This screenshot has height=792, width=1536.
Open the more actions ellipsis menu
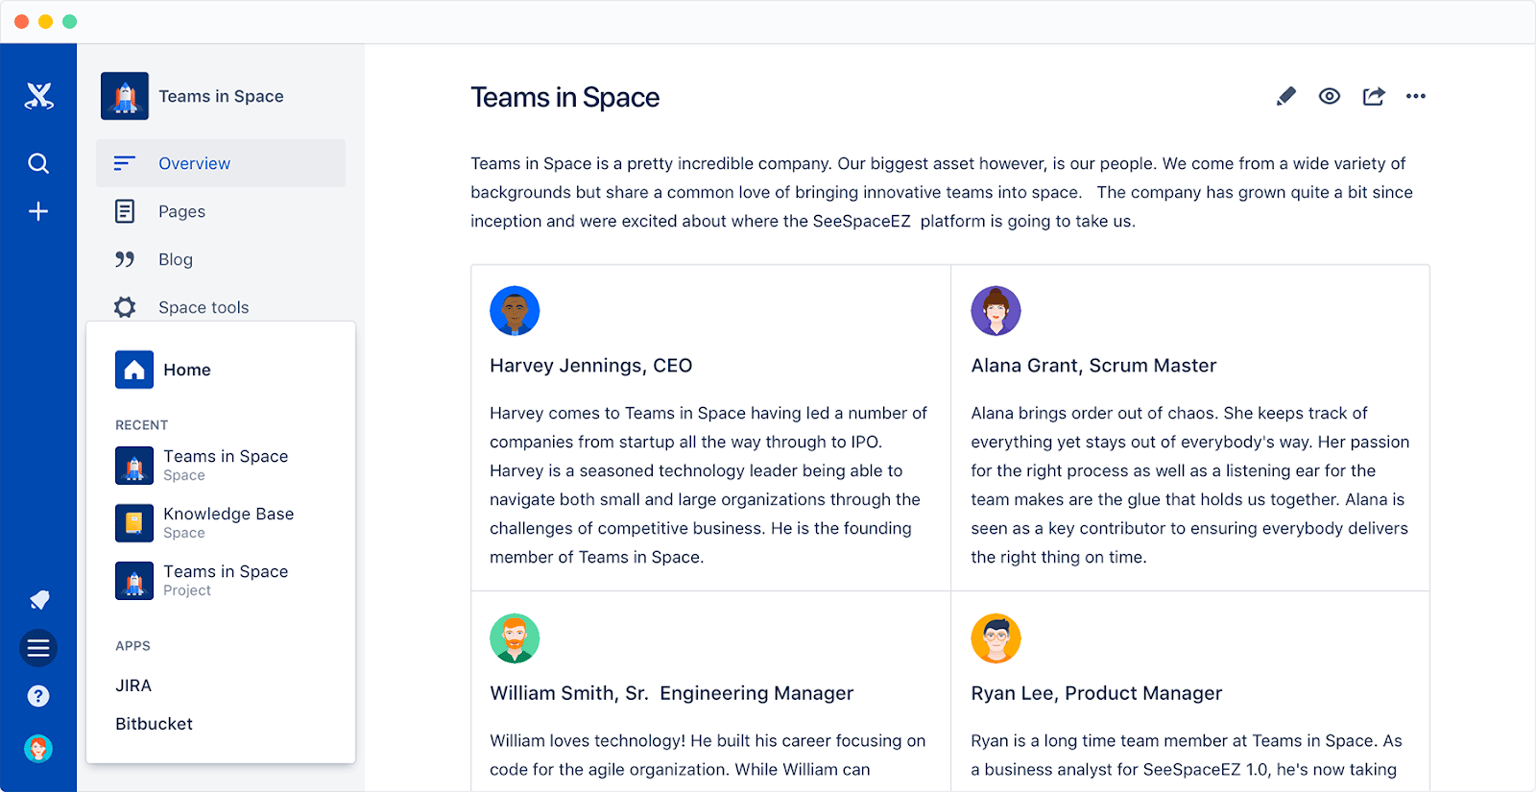pos(1416,96)
